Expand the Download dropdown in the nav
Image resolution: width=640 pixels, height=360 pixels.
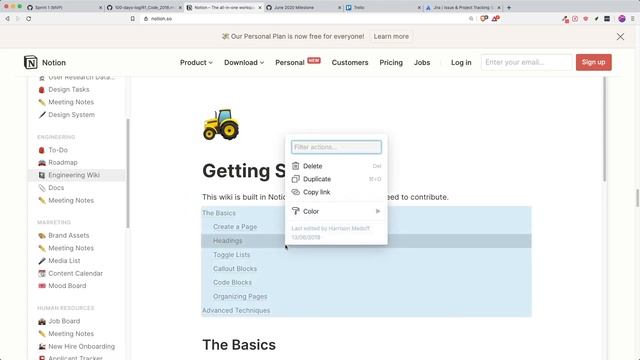click(244, 62)
